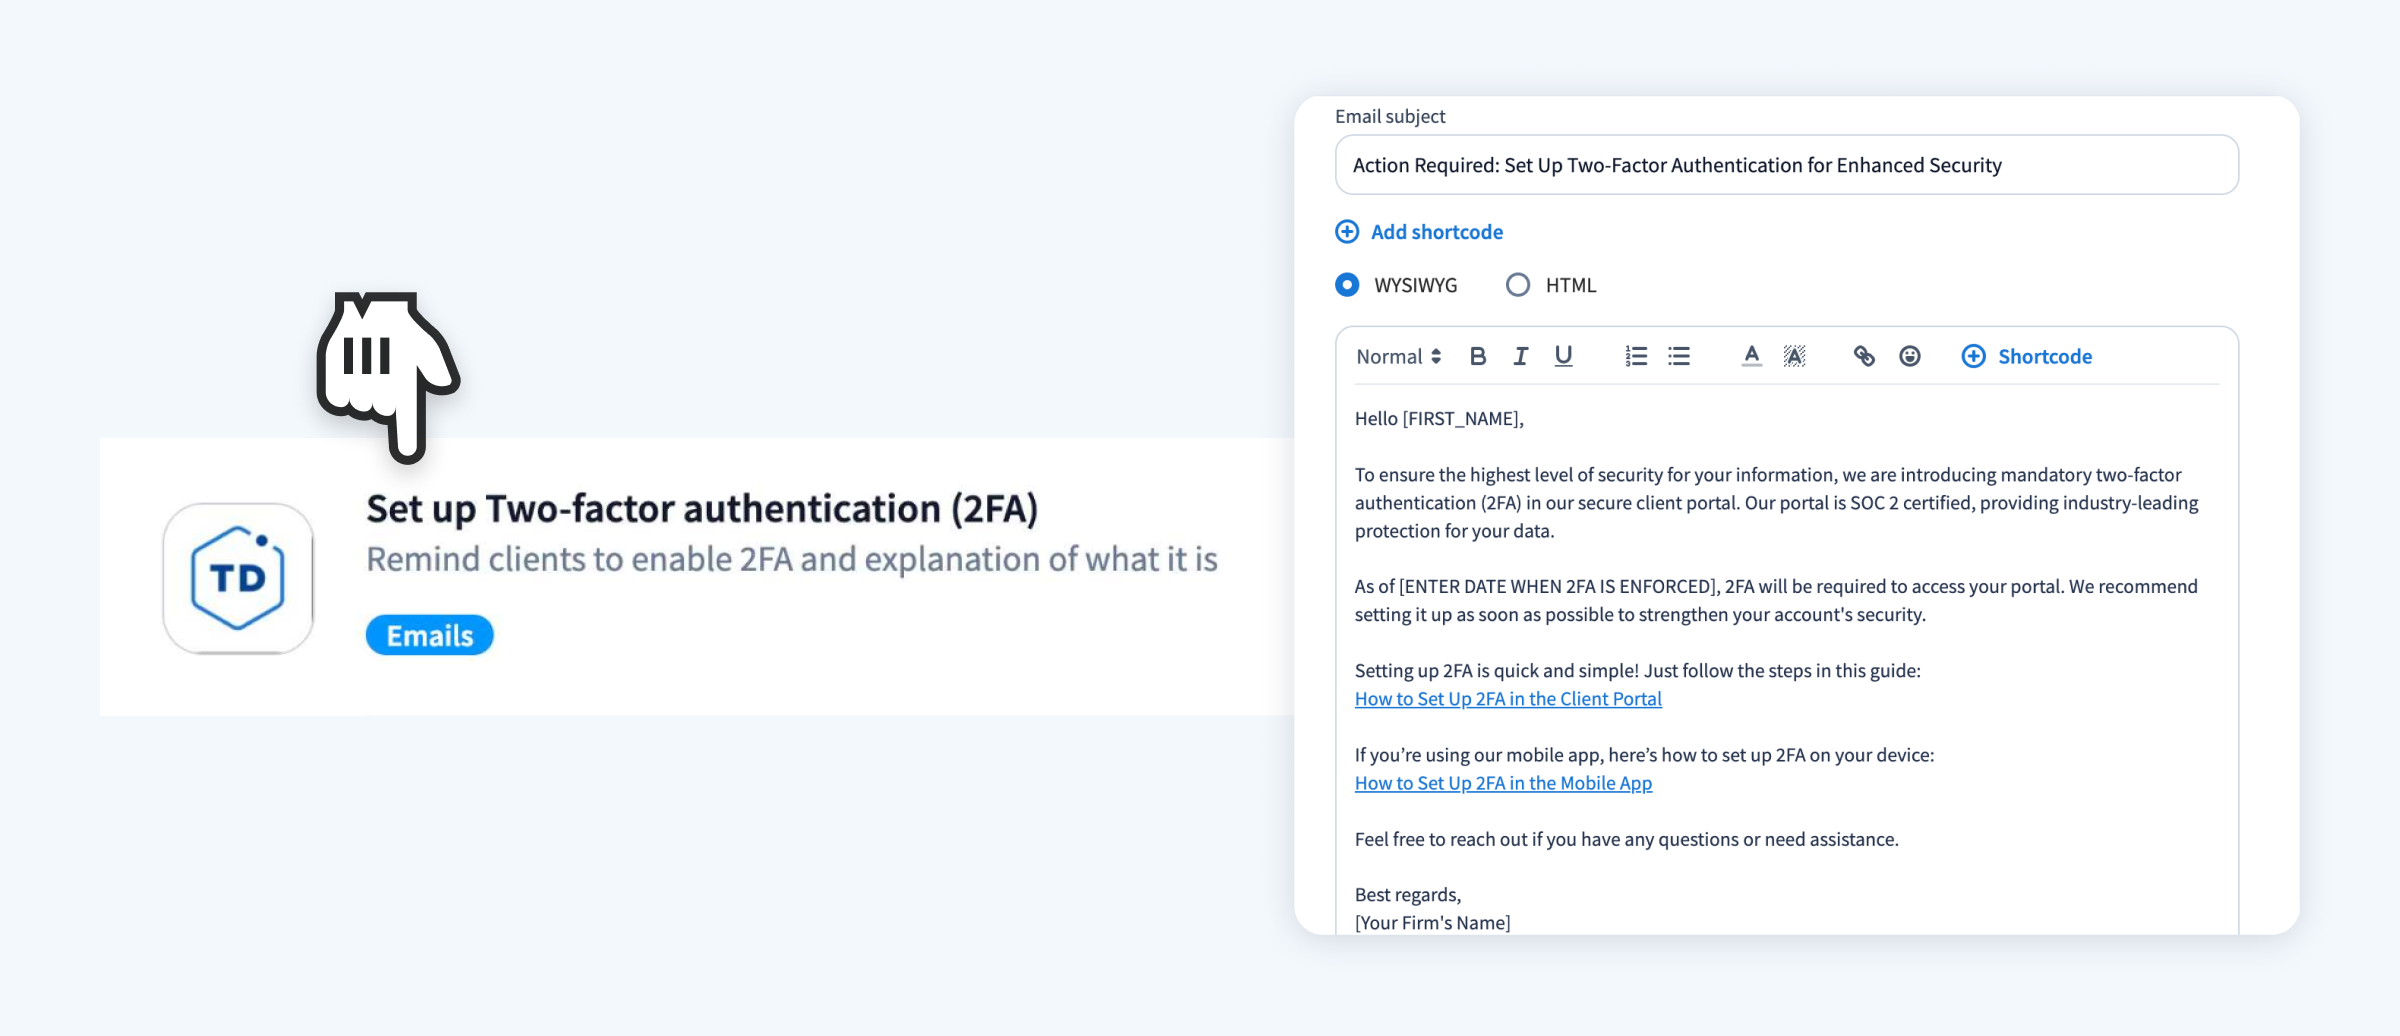This screenshot has width=2400, height=1036.
Task: Toggle bold formatting in the editor
Action: tap(1478, 356)
